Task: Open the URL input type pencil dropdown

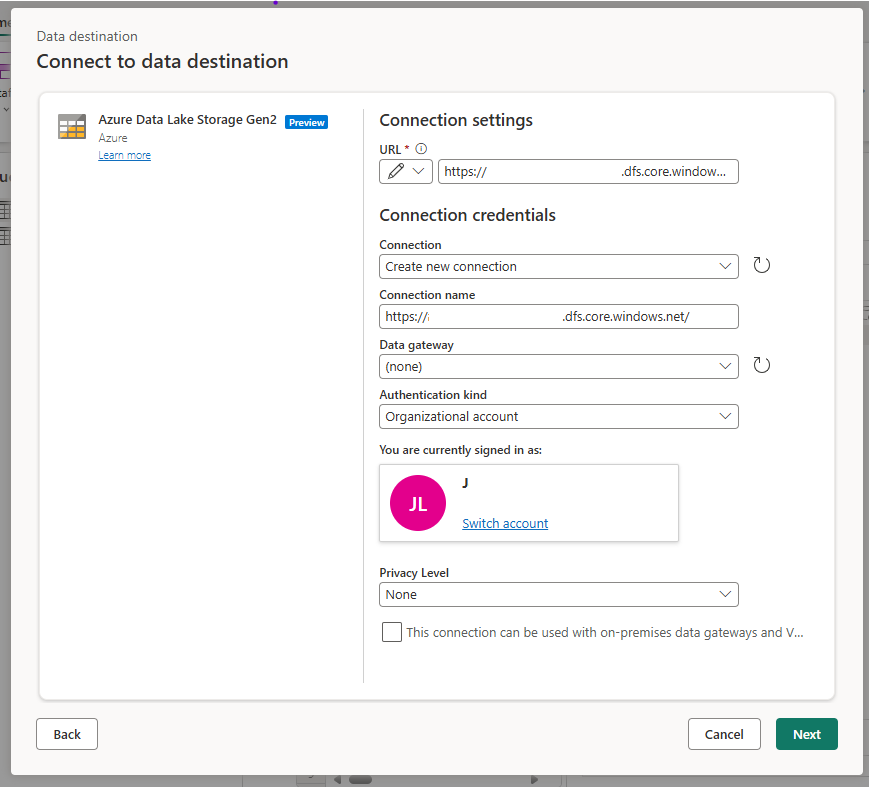Action: click(406, 171)
